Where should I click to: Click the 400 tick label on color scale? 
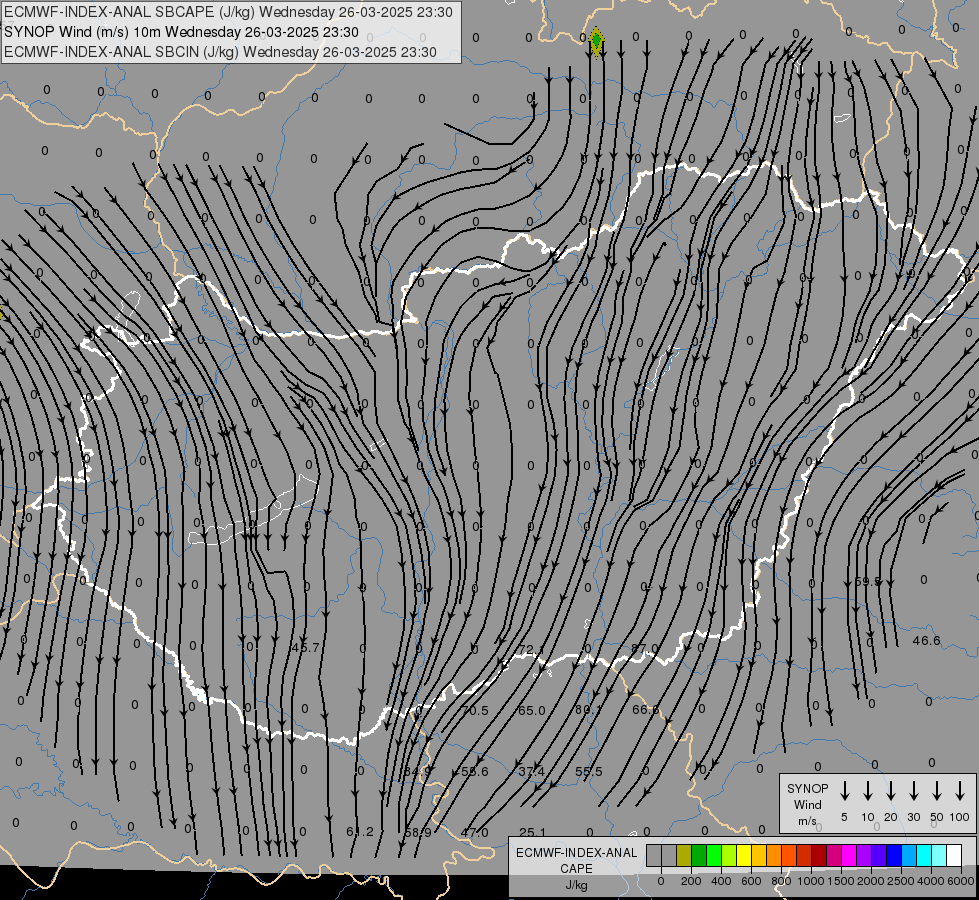[721, 881]
